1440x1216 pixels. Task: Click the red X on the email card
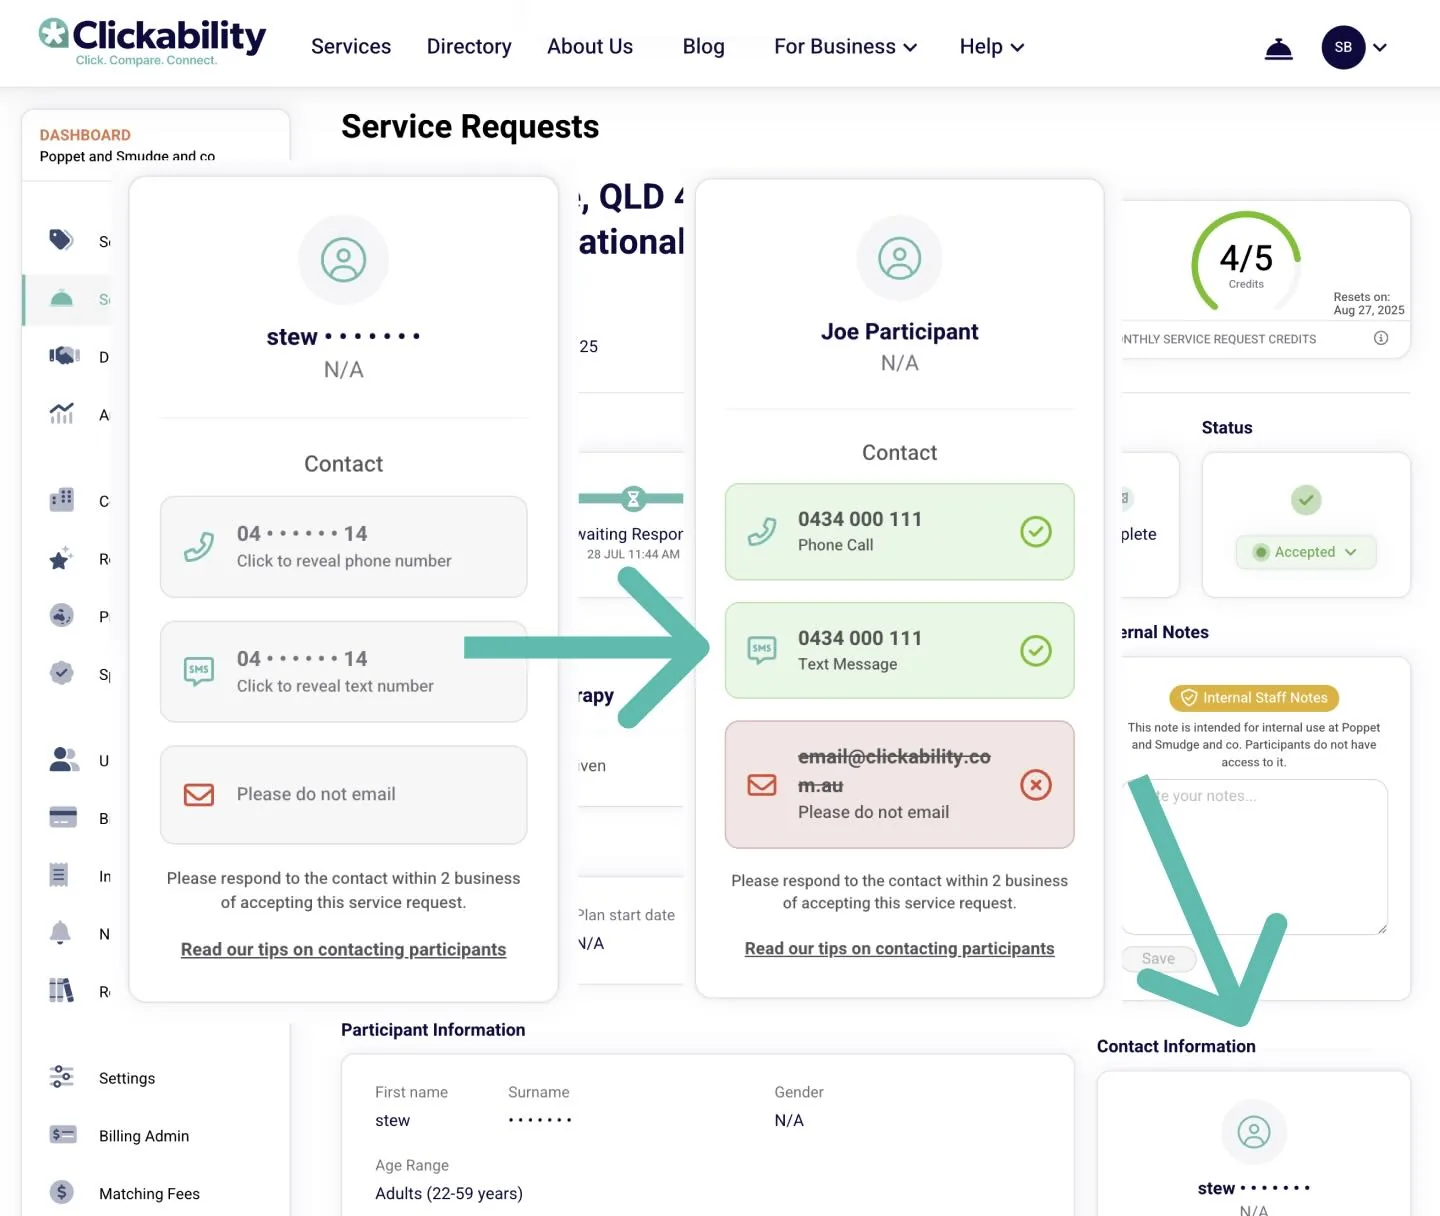(x=1036, y=785)
